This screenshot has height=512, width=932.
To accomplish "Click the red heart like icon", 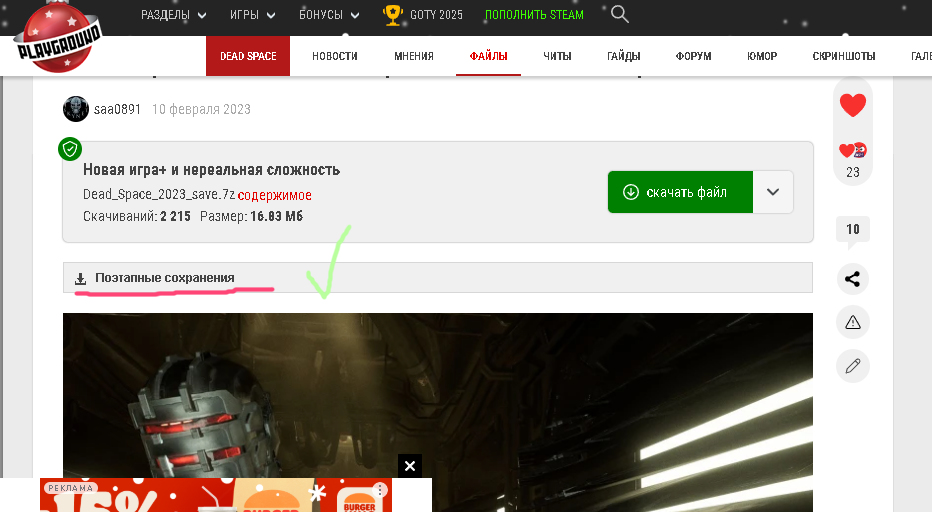I will click(852, 105).
